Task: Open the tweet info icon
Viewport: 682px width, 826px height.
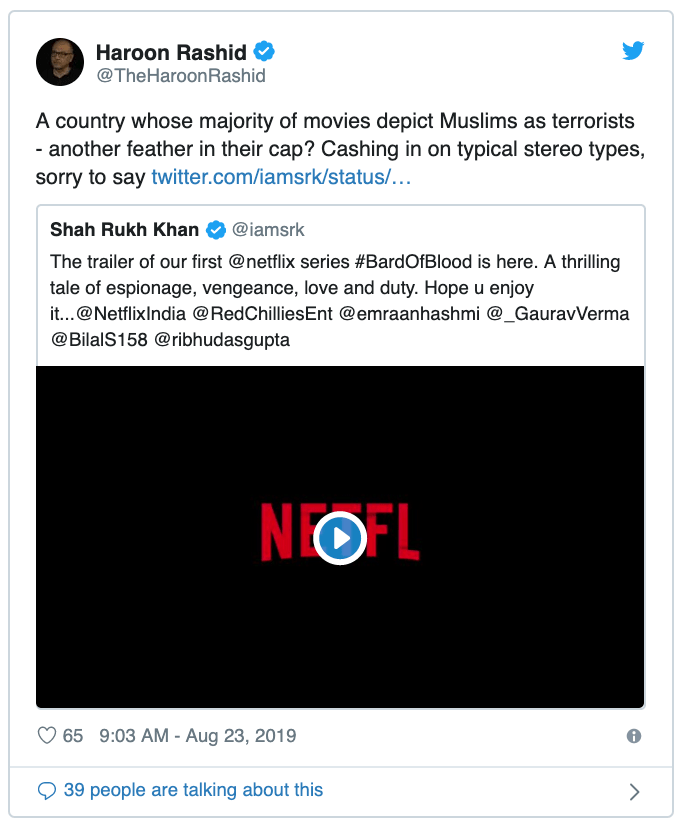Action: (634, 736)
